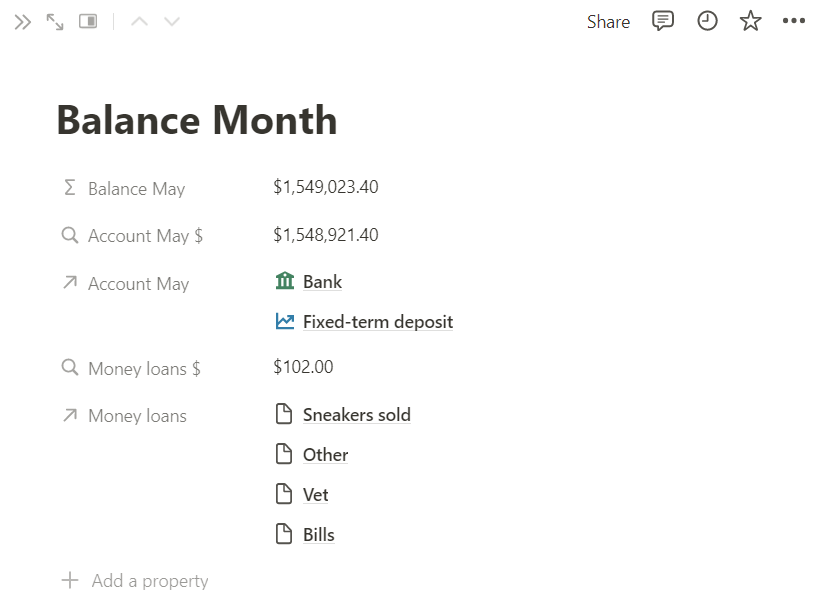Open the Bills loan page
The height and width of the screenshot is (613, 813).
318,535
